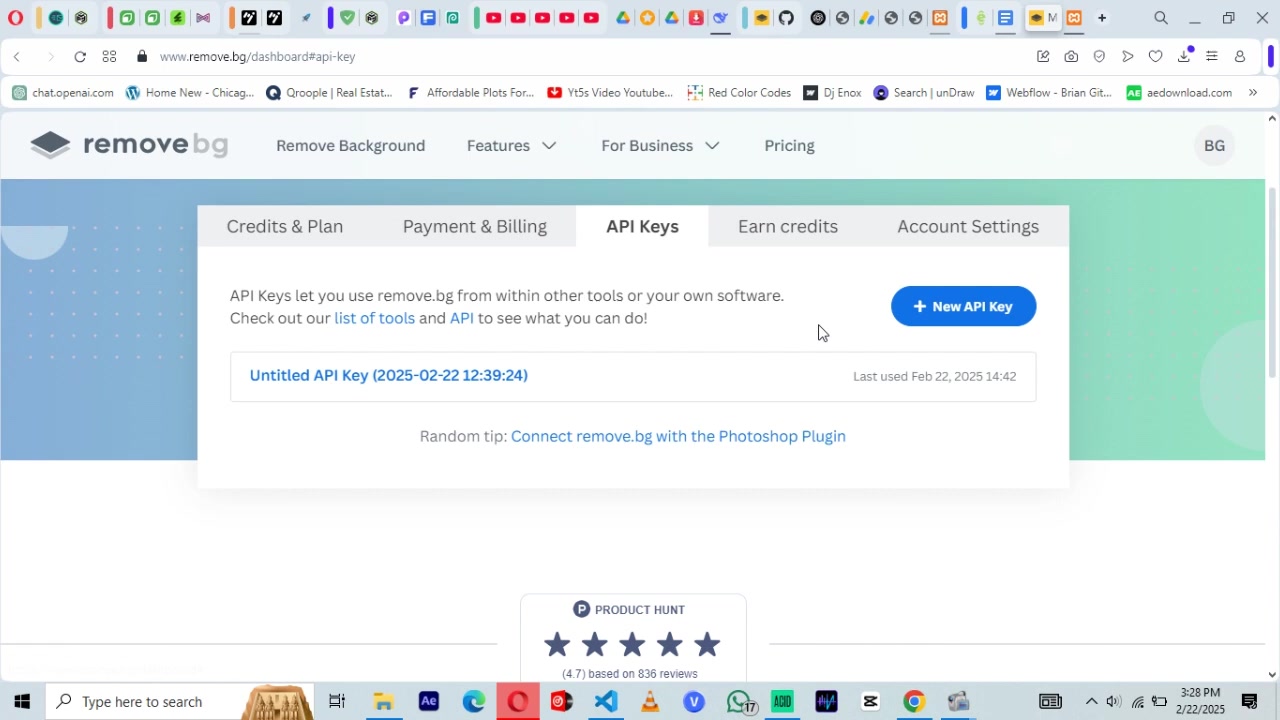Expand the For Business dropdown menu
Image resolution: width=1280 pixels, height=720 pixels.
[x=660, y=146]
